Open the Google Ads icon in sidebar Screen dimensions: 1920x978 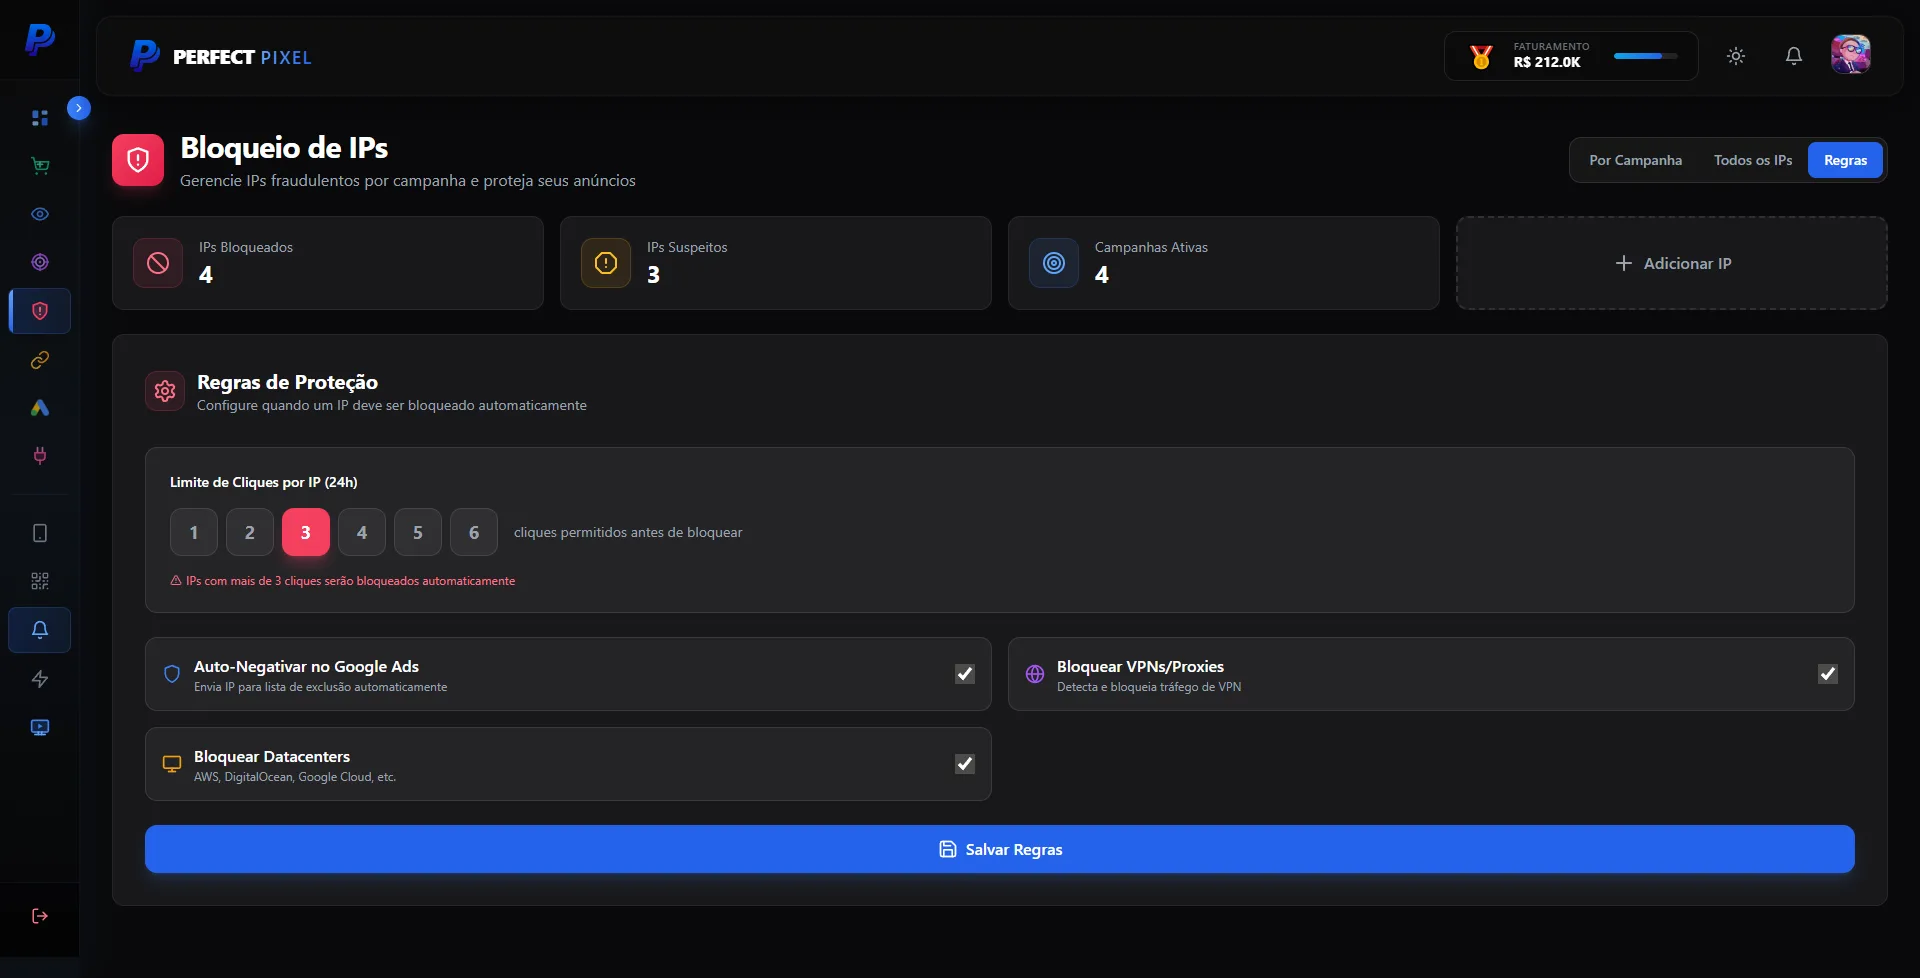40,408
